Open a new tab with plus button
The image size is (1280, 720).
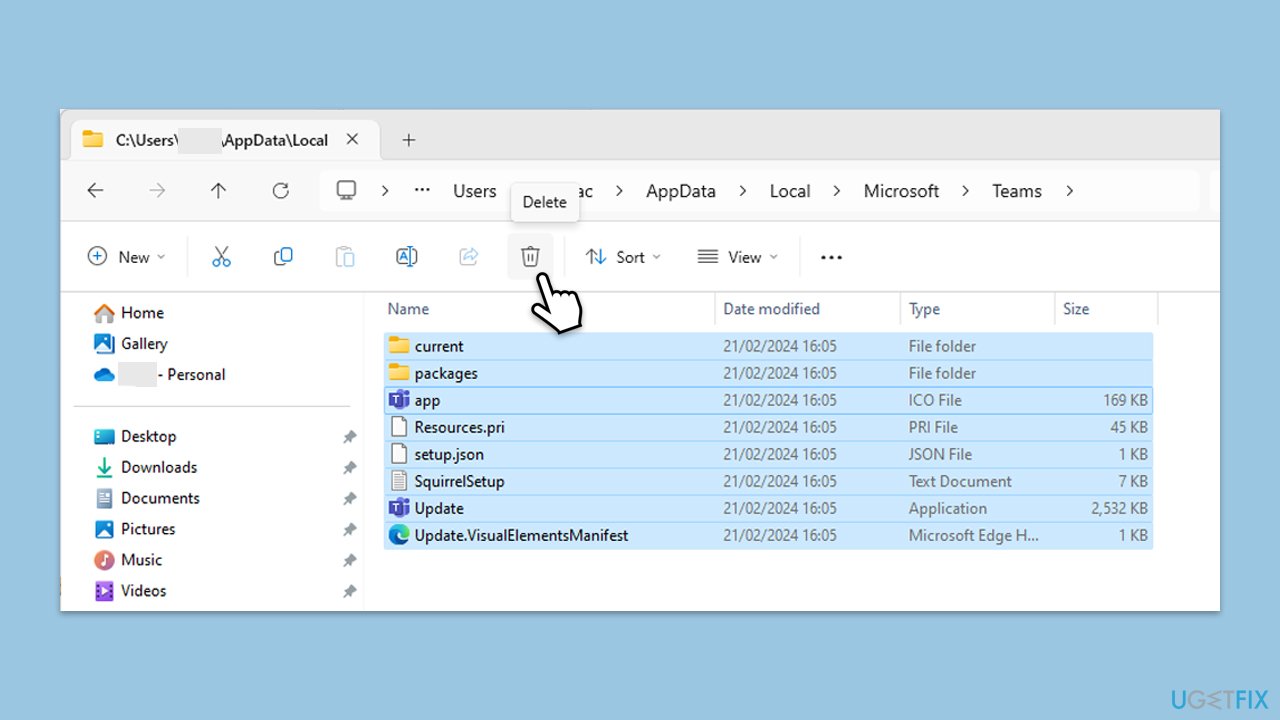408,140
